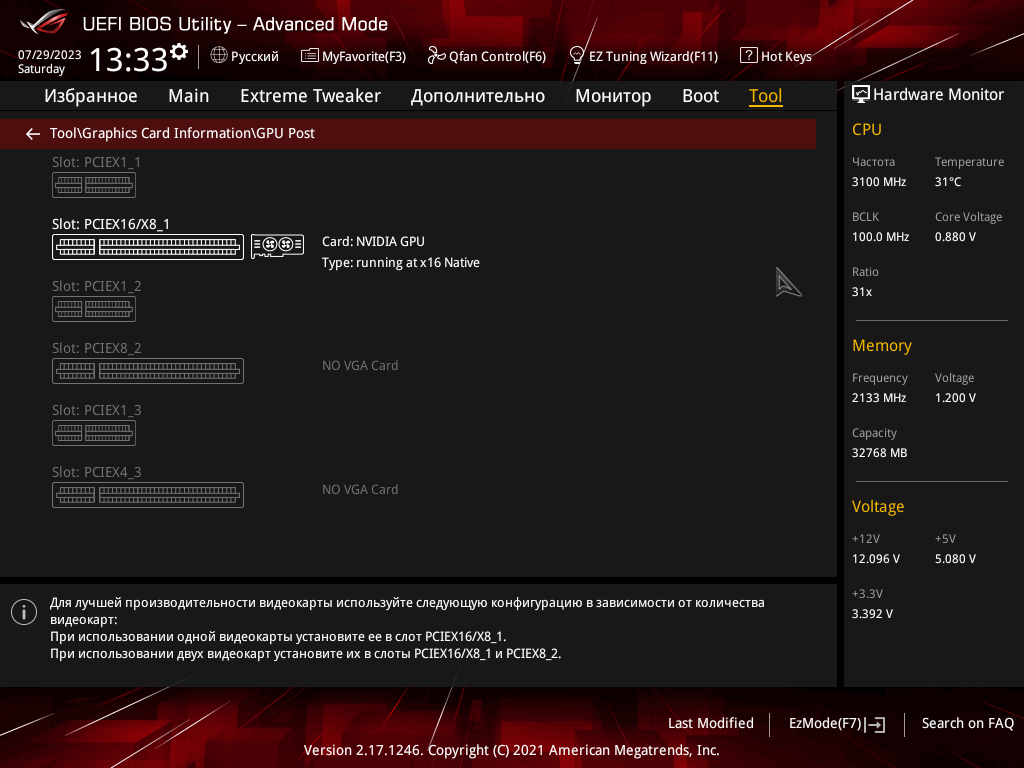Click the 'Card: NVIDIA GPU' text
The image size is (1024, 768).
point(373,242)
